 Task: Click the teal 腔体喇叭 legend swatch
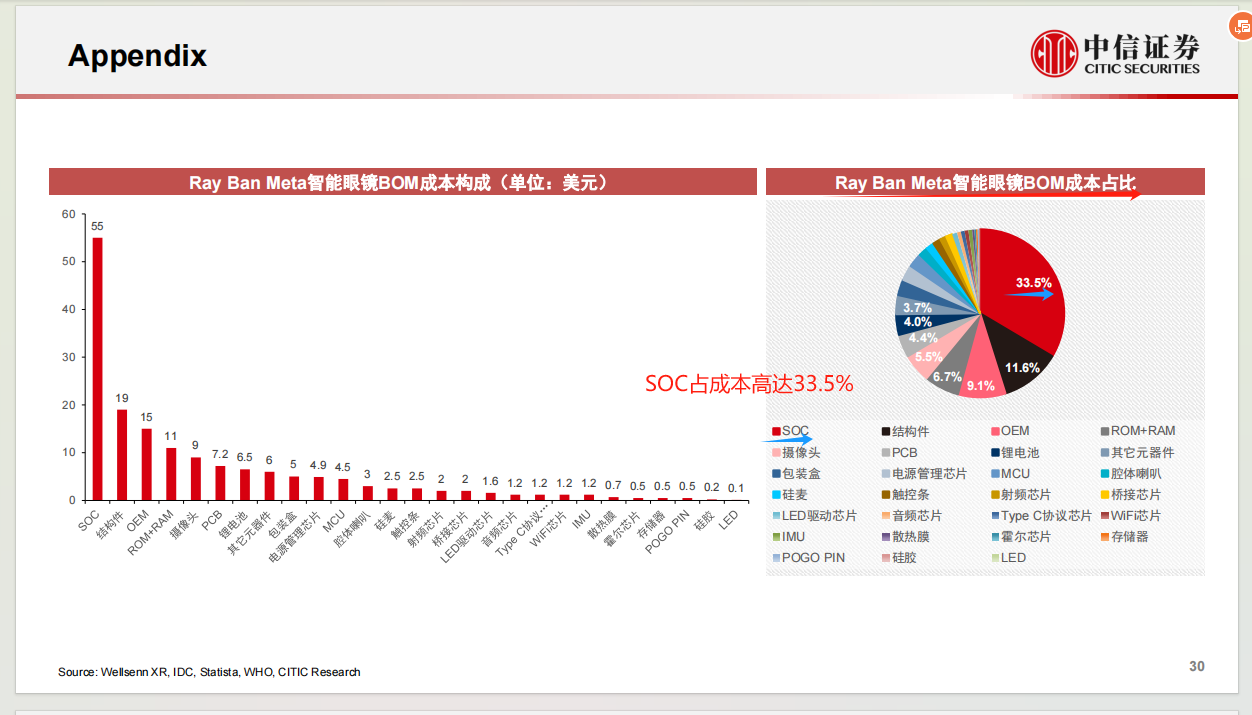(1104, 474)
